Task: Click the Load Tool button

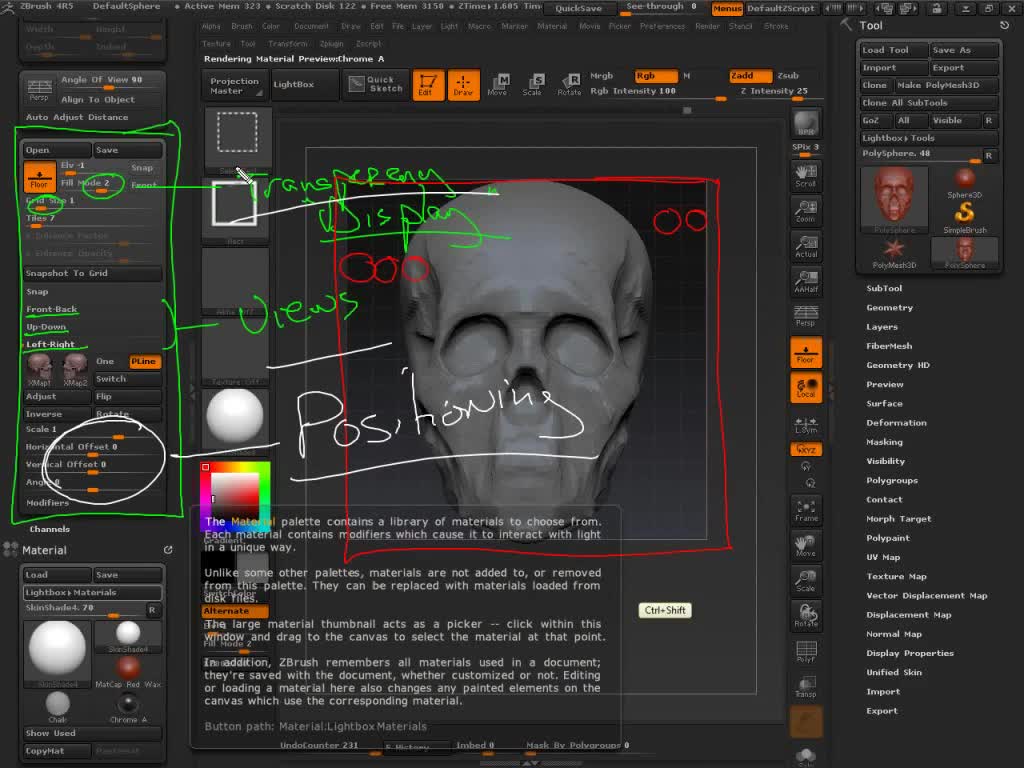Action: pyautogui.click(x=893, y=50)
